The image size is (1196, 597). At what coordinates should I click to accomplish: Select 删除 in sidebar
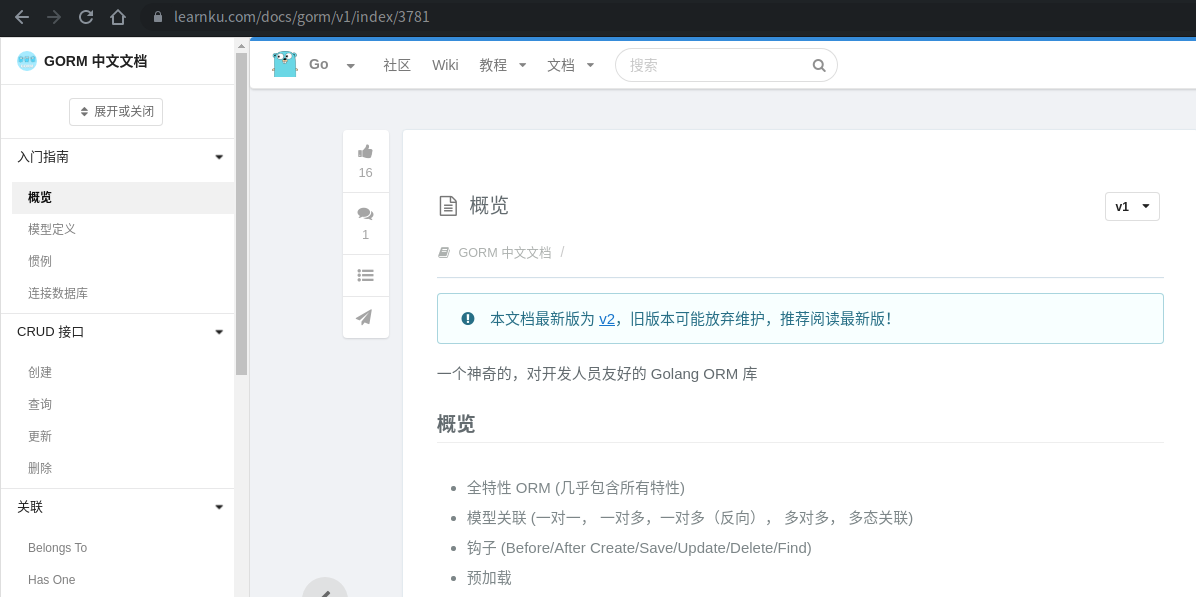click(x=40, y=468)
